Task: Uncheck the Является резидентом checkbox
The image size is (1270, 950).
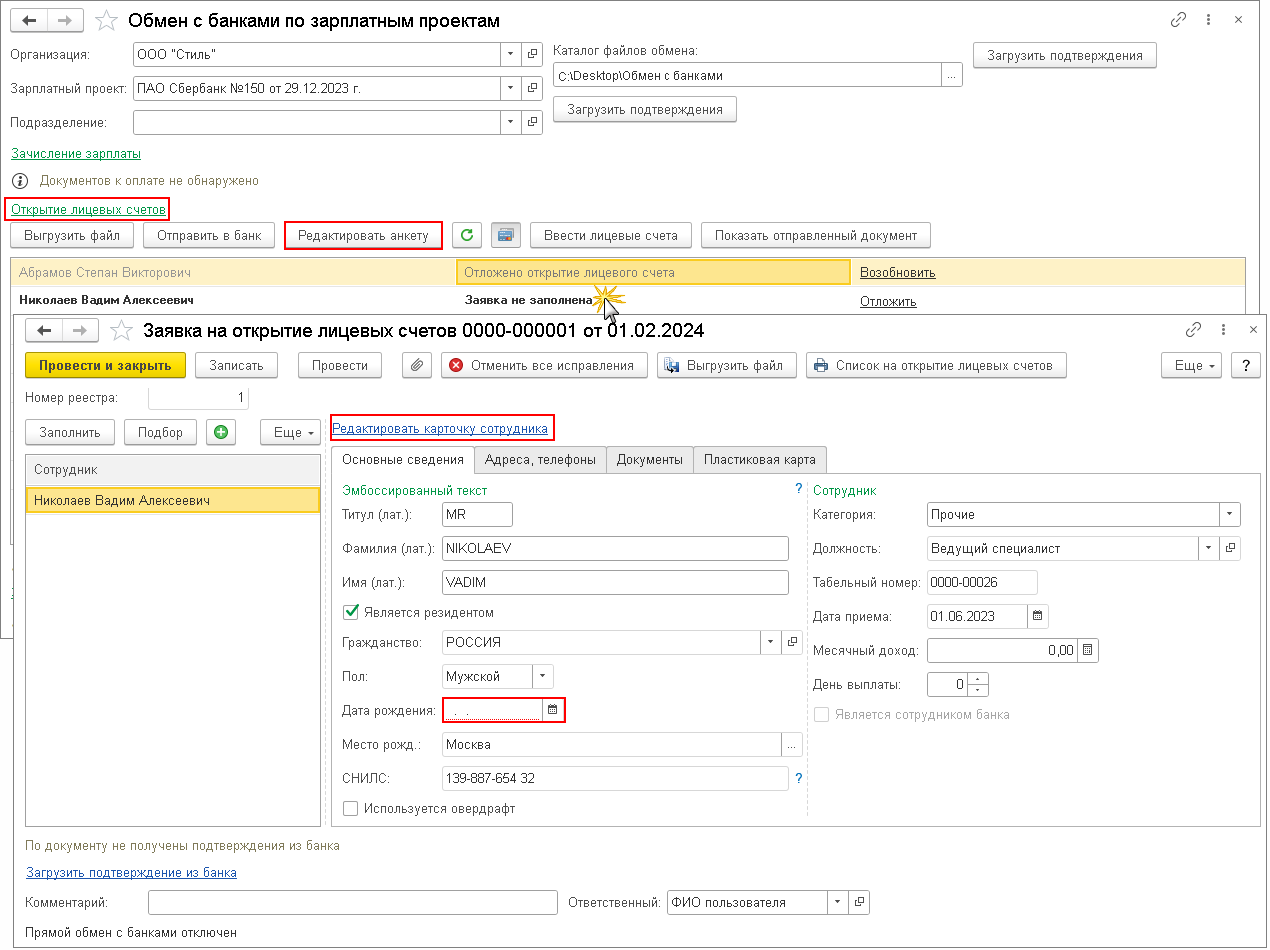Action: click(x=351, y=612)
